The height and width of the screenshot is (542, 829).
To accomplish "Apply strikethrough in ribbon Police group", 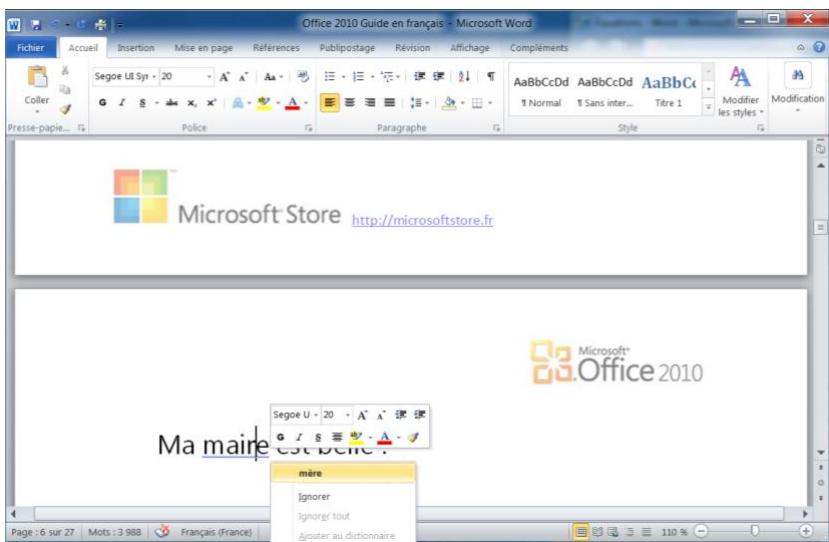I will [171, 103].
